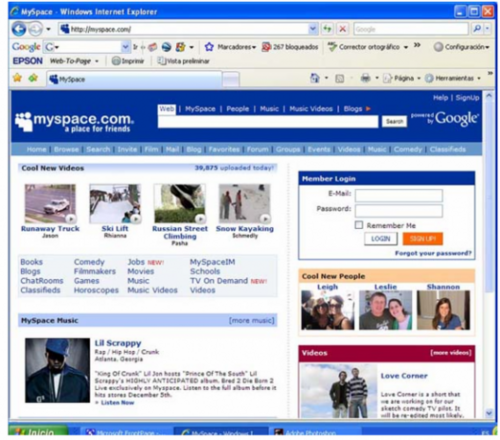Click the Vista preliminar icon

(x=161, y=61)
